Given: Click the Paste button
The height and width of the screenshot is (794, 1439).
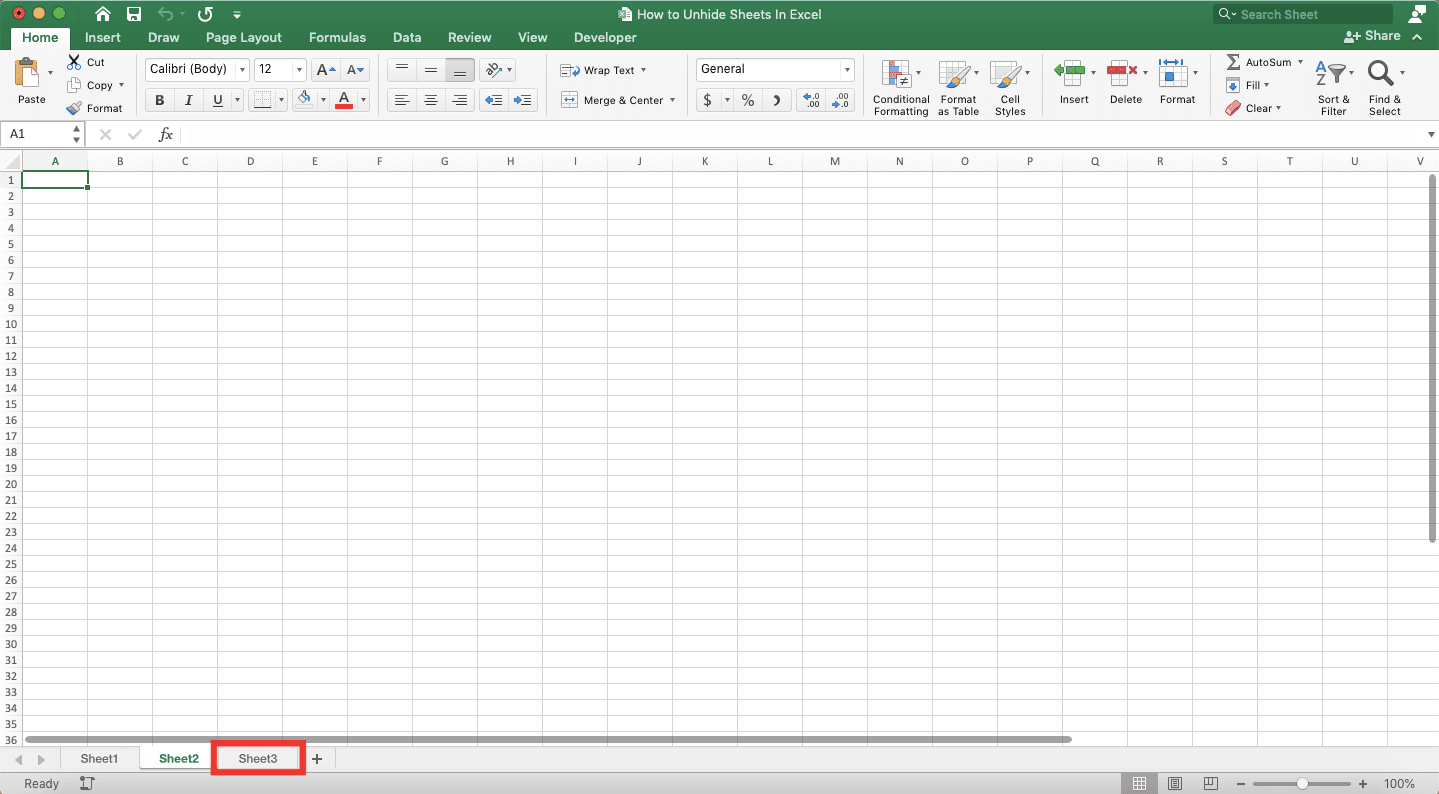Looking at the screenshot, I should (31, 85).
